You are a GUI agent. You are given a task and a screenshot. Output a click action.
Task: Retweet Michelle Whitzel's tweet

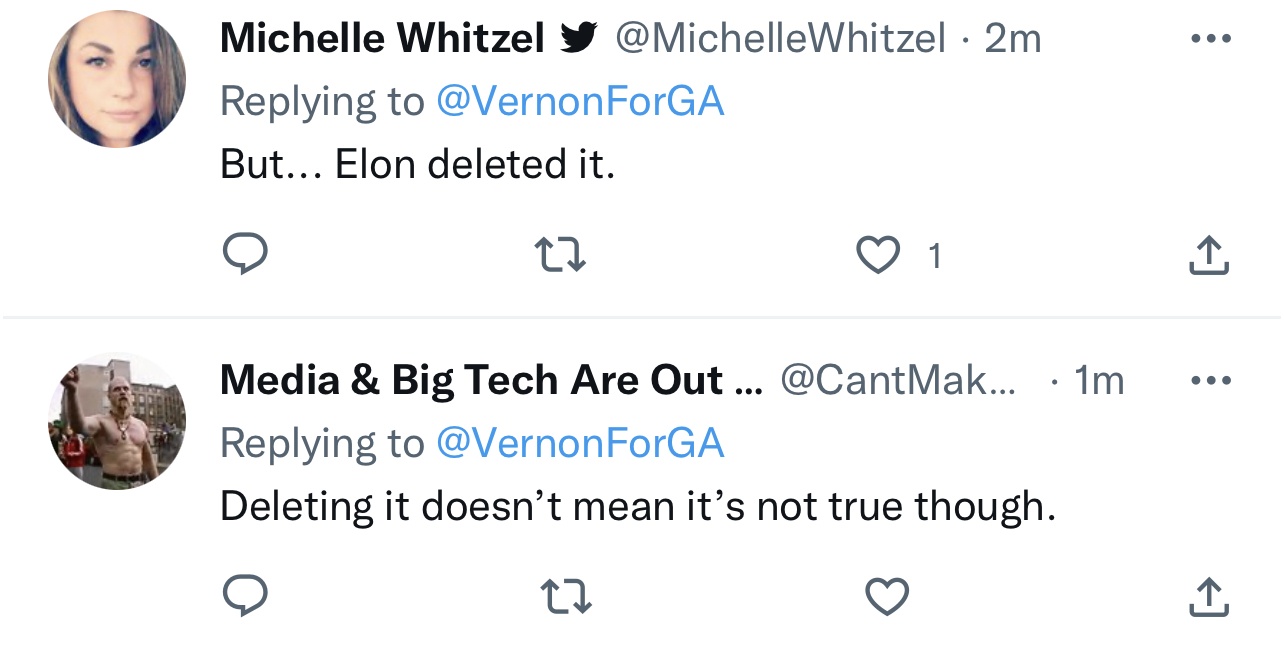[562, 255]
